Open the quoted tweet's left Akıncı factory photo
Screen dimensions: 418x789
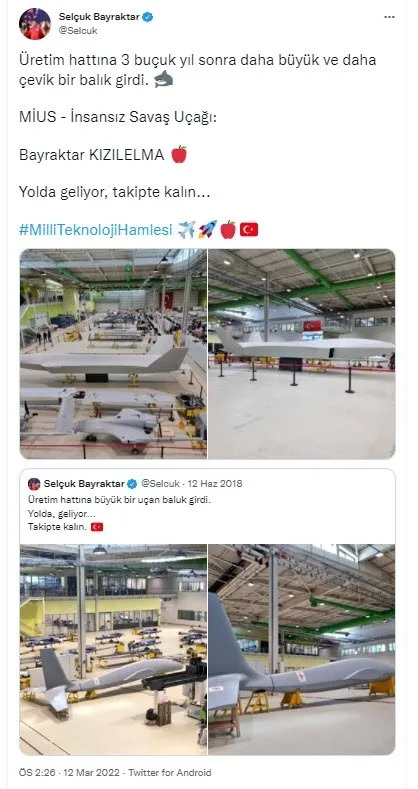pos(113,650)
